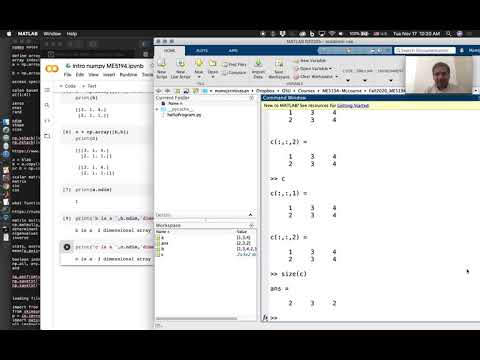Open the Open file dropdown in toolstrip
The height and width of the screenshot is (360, 480).
point(213,68)
